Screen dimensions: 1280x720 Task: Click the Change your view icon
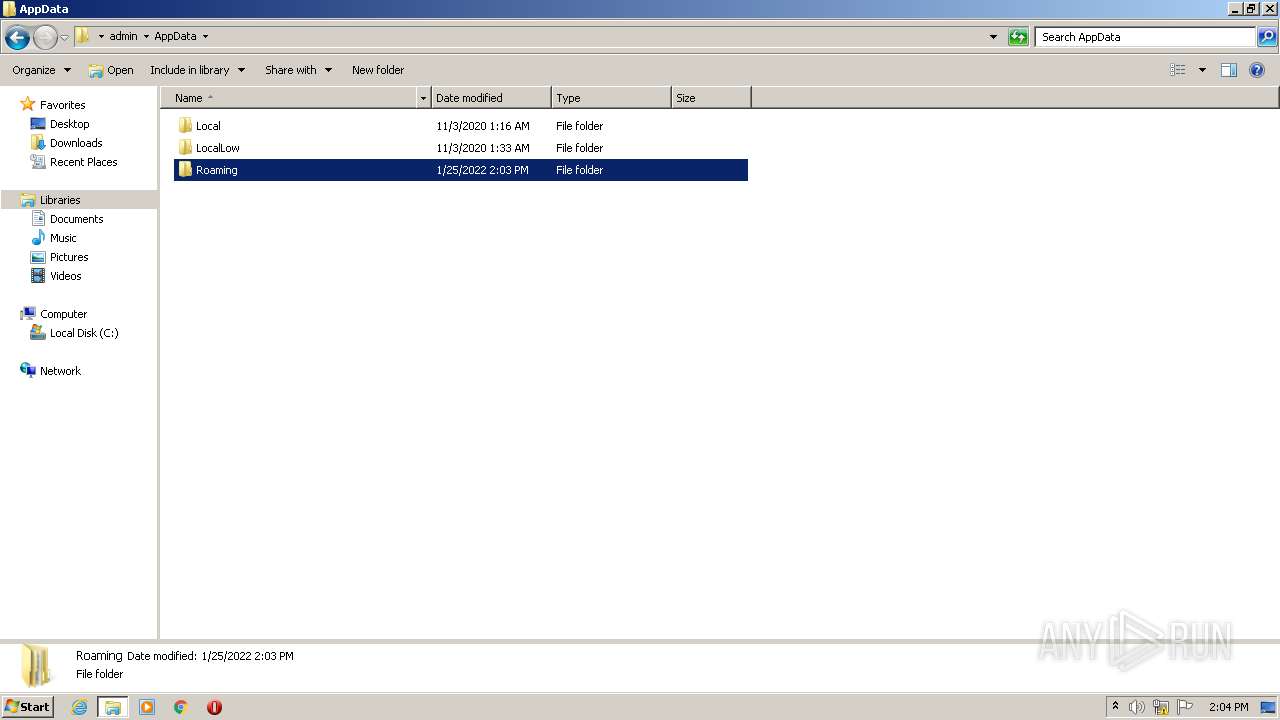pyautogui.click(x=1178, y=70)
